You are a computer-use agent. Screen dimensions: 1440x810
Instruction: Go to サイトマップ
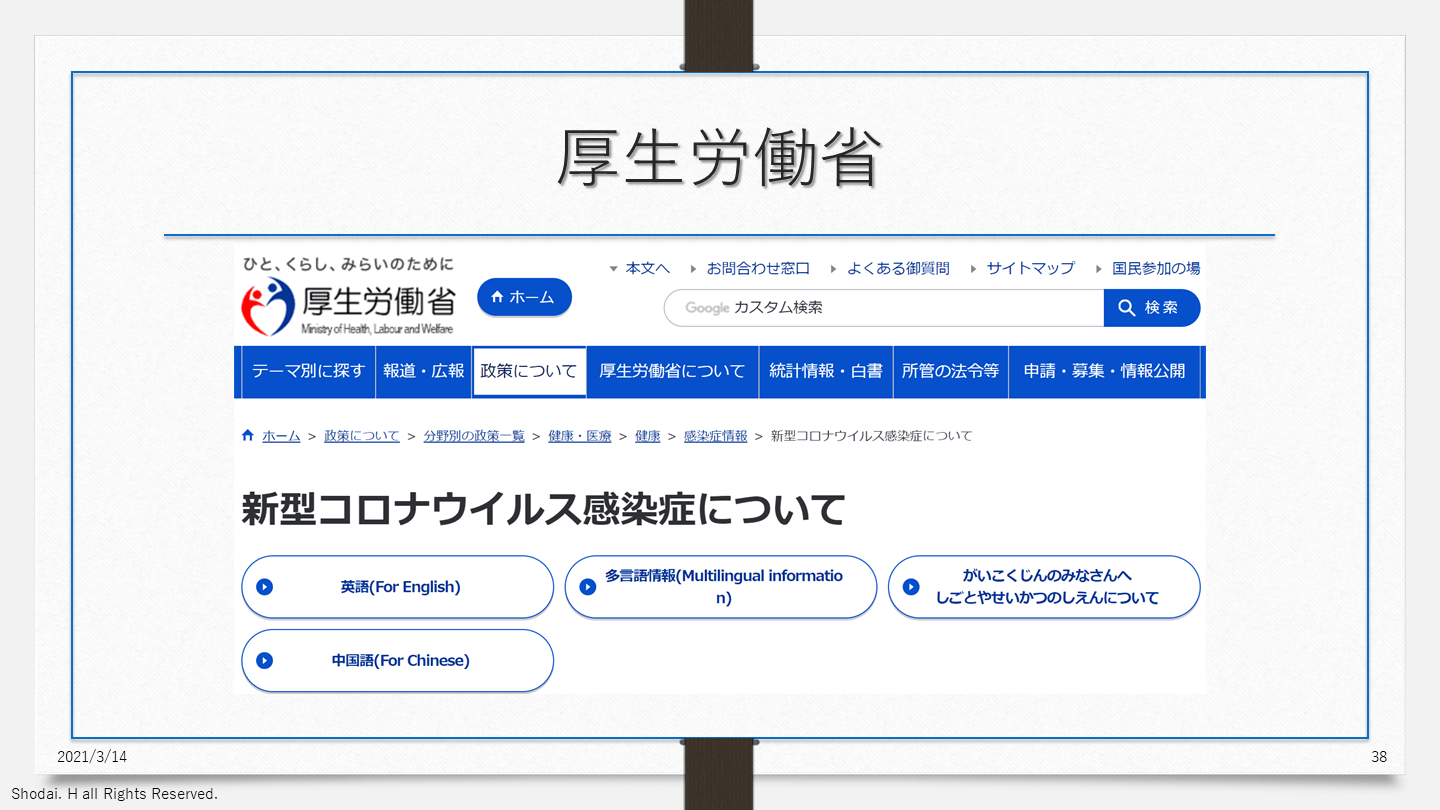pyautogui.click(x=1030, y=268)
